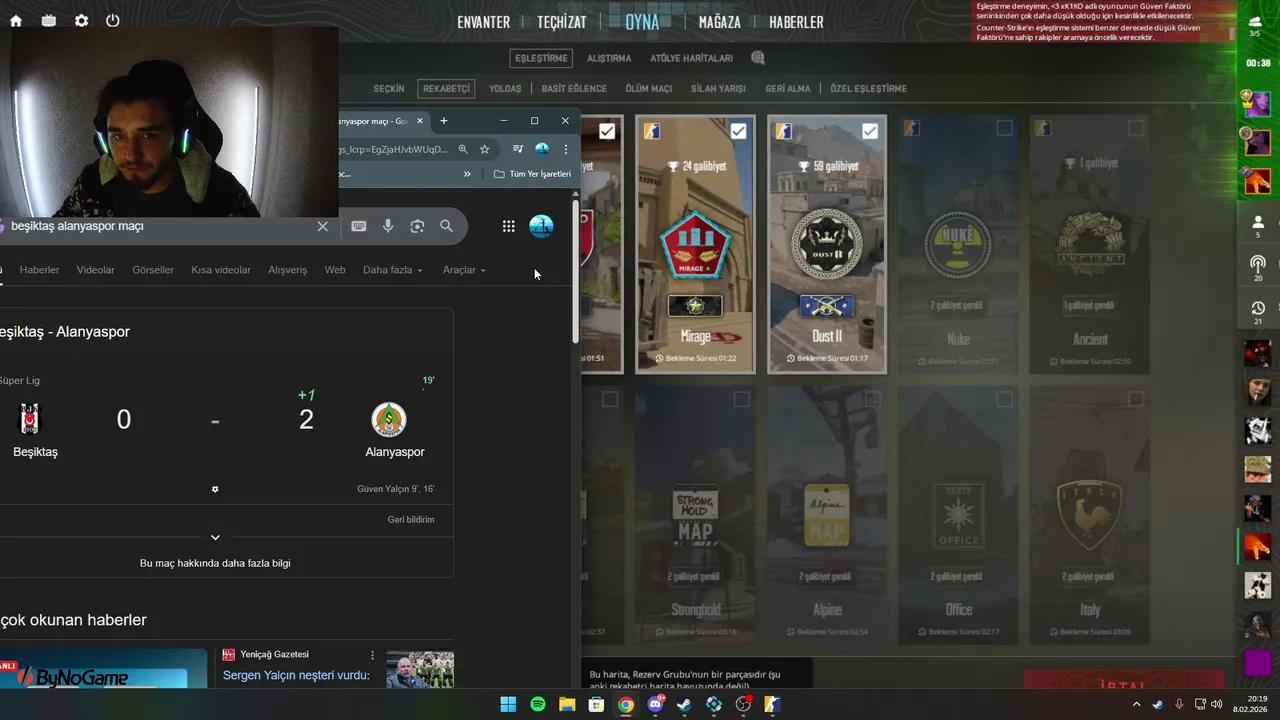Open the Videolar search tab
The height and width of the screenshot is (720, 1280).
96,270
